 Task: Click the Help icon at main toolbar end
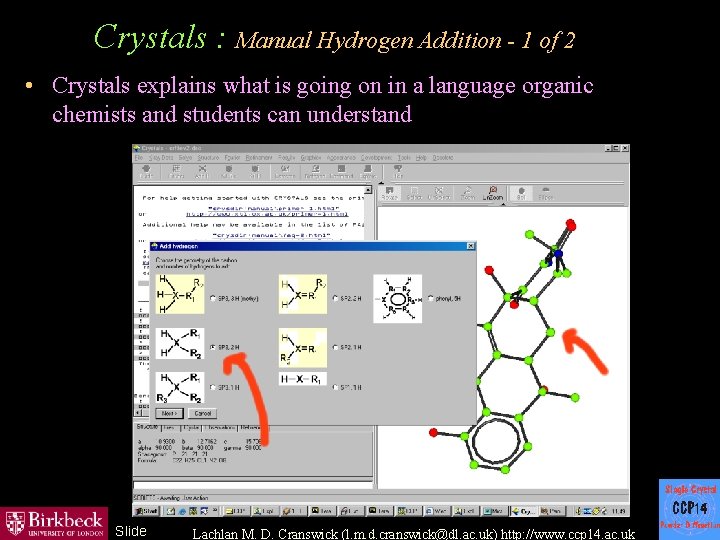coord(398,172)
